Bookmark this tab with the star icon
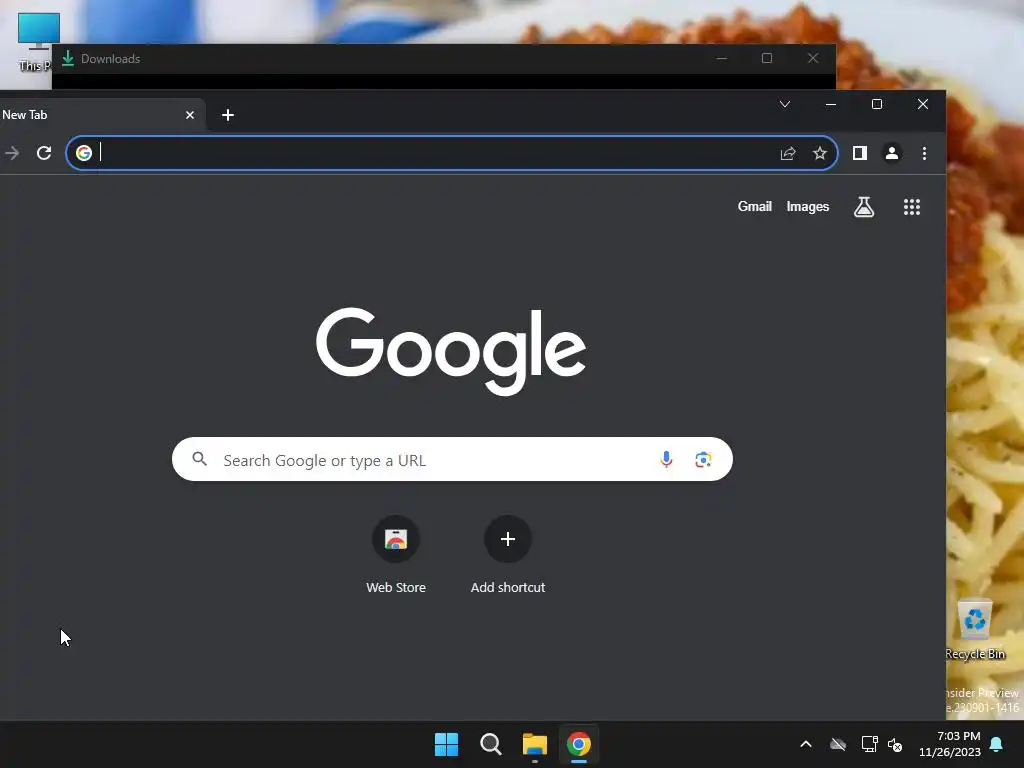The height and width of the screenshot is (768, 1024). pos(820,153)
